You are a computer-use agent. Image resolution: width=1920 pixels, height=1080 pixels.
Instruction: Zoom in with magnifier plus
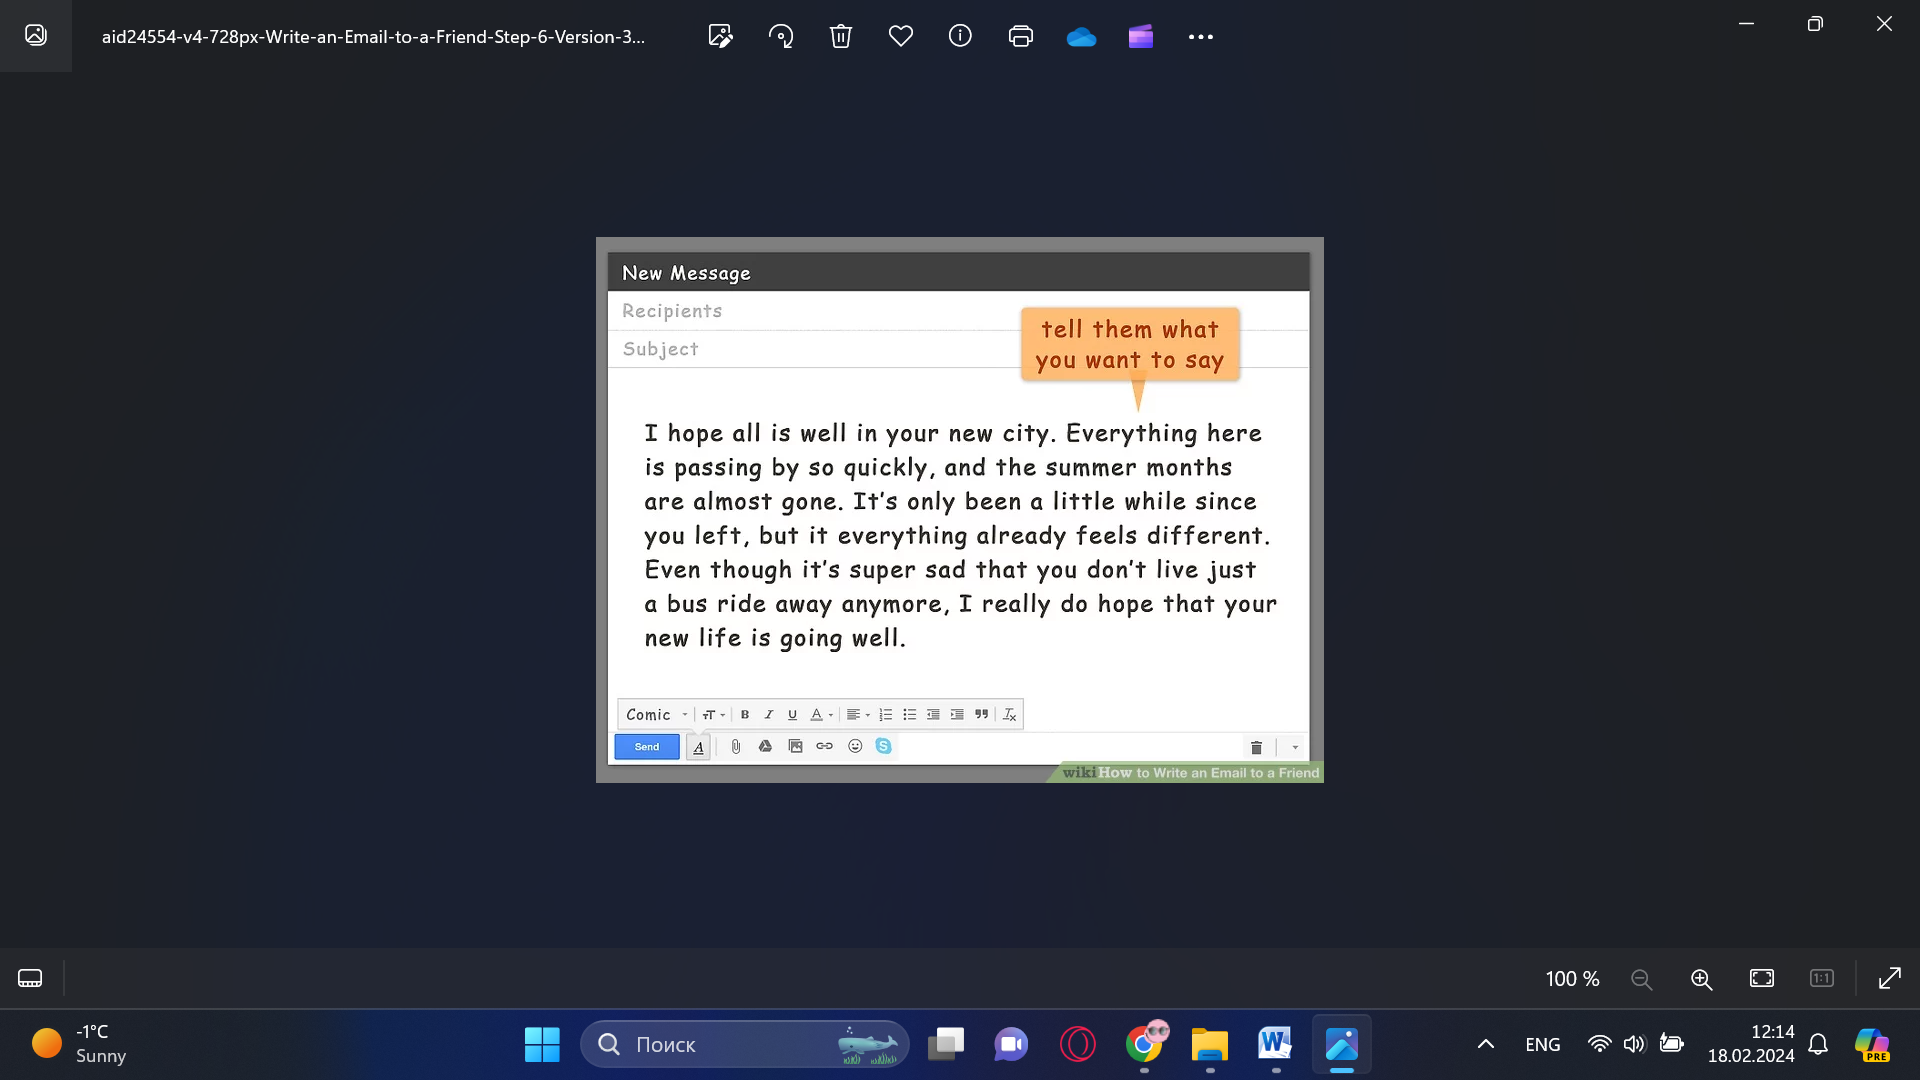(x=1701, y=979)
